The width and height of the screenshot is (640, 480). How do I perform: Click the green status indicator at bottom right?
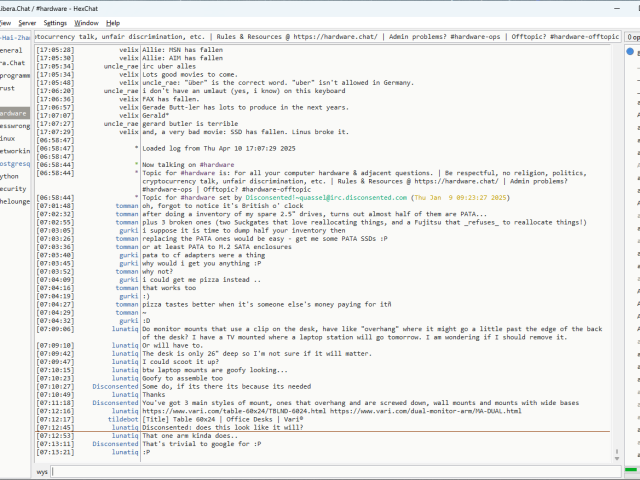click(x=632, y=470)
